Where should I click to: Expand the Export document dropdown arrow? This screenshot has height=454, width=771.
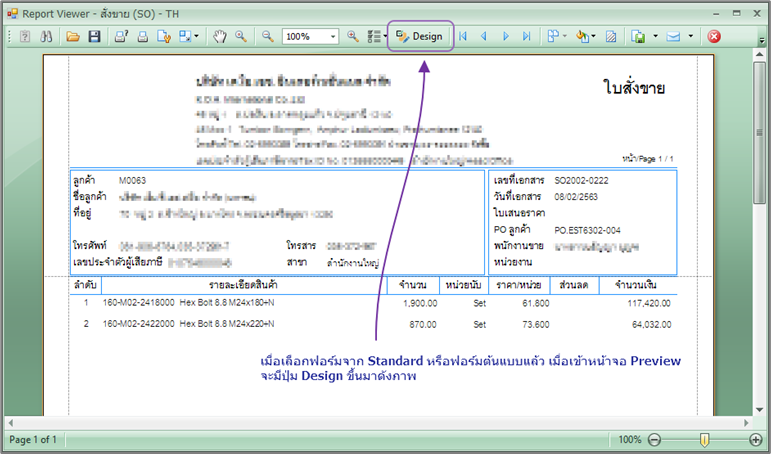coord(655,37)
